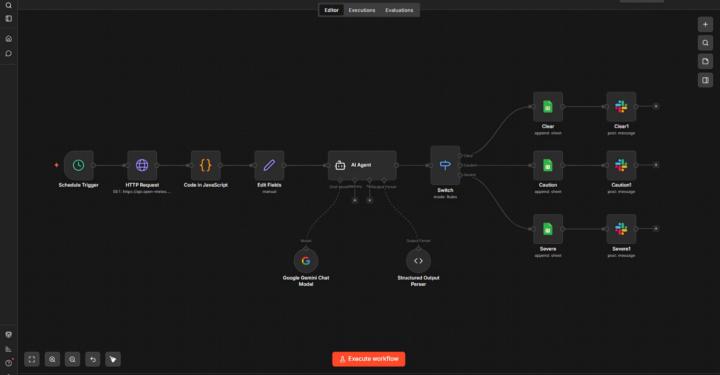This screenshot has height=375, width=720.
Task: Add a memory sub-node under AI Agent
Action: tap(354, 201)
